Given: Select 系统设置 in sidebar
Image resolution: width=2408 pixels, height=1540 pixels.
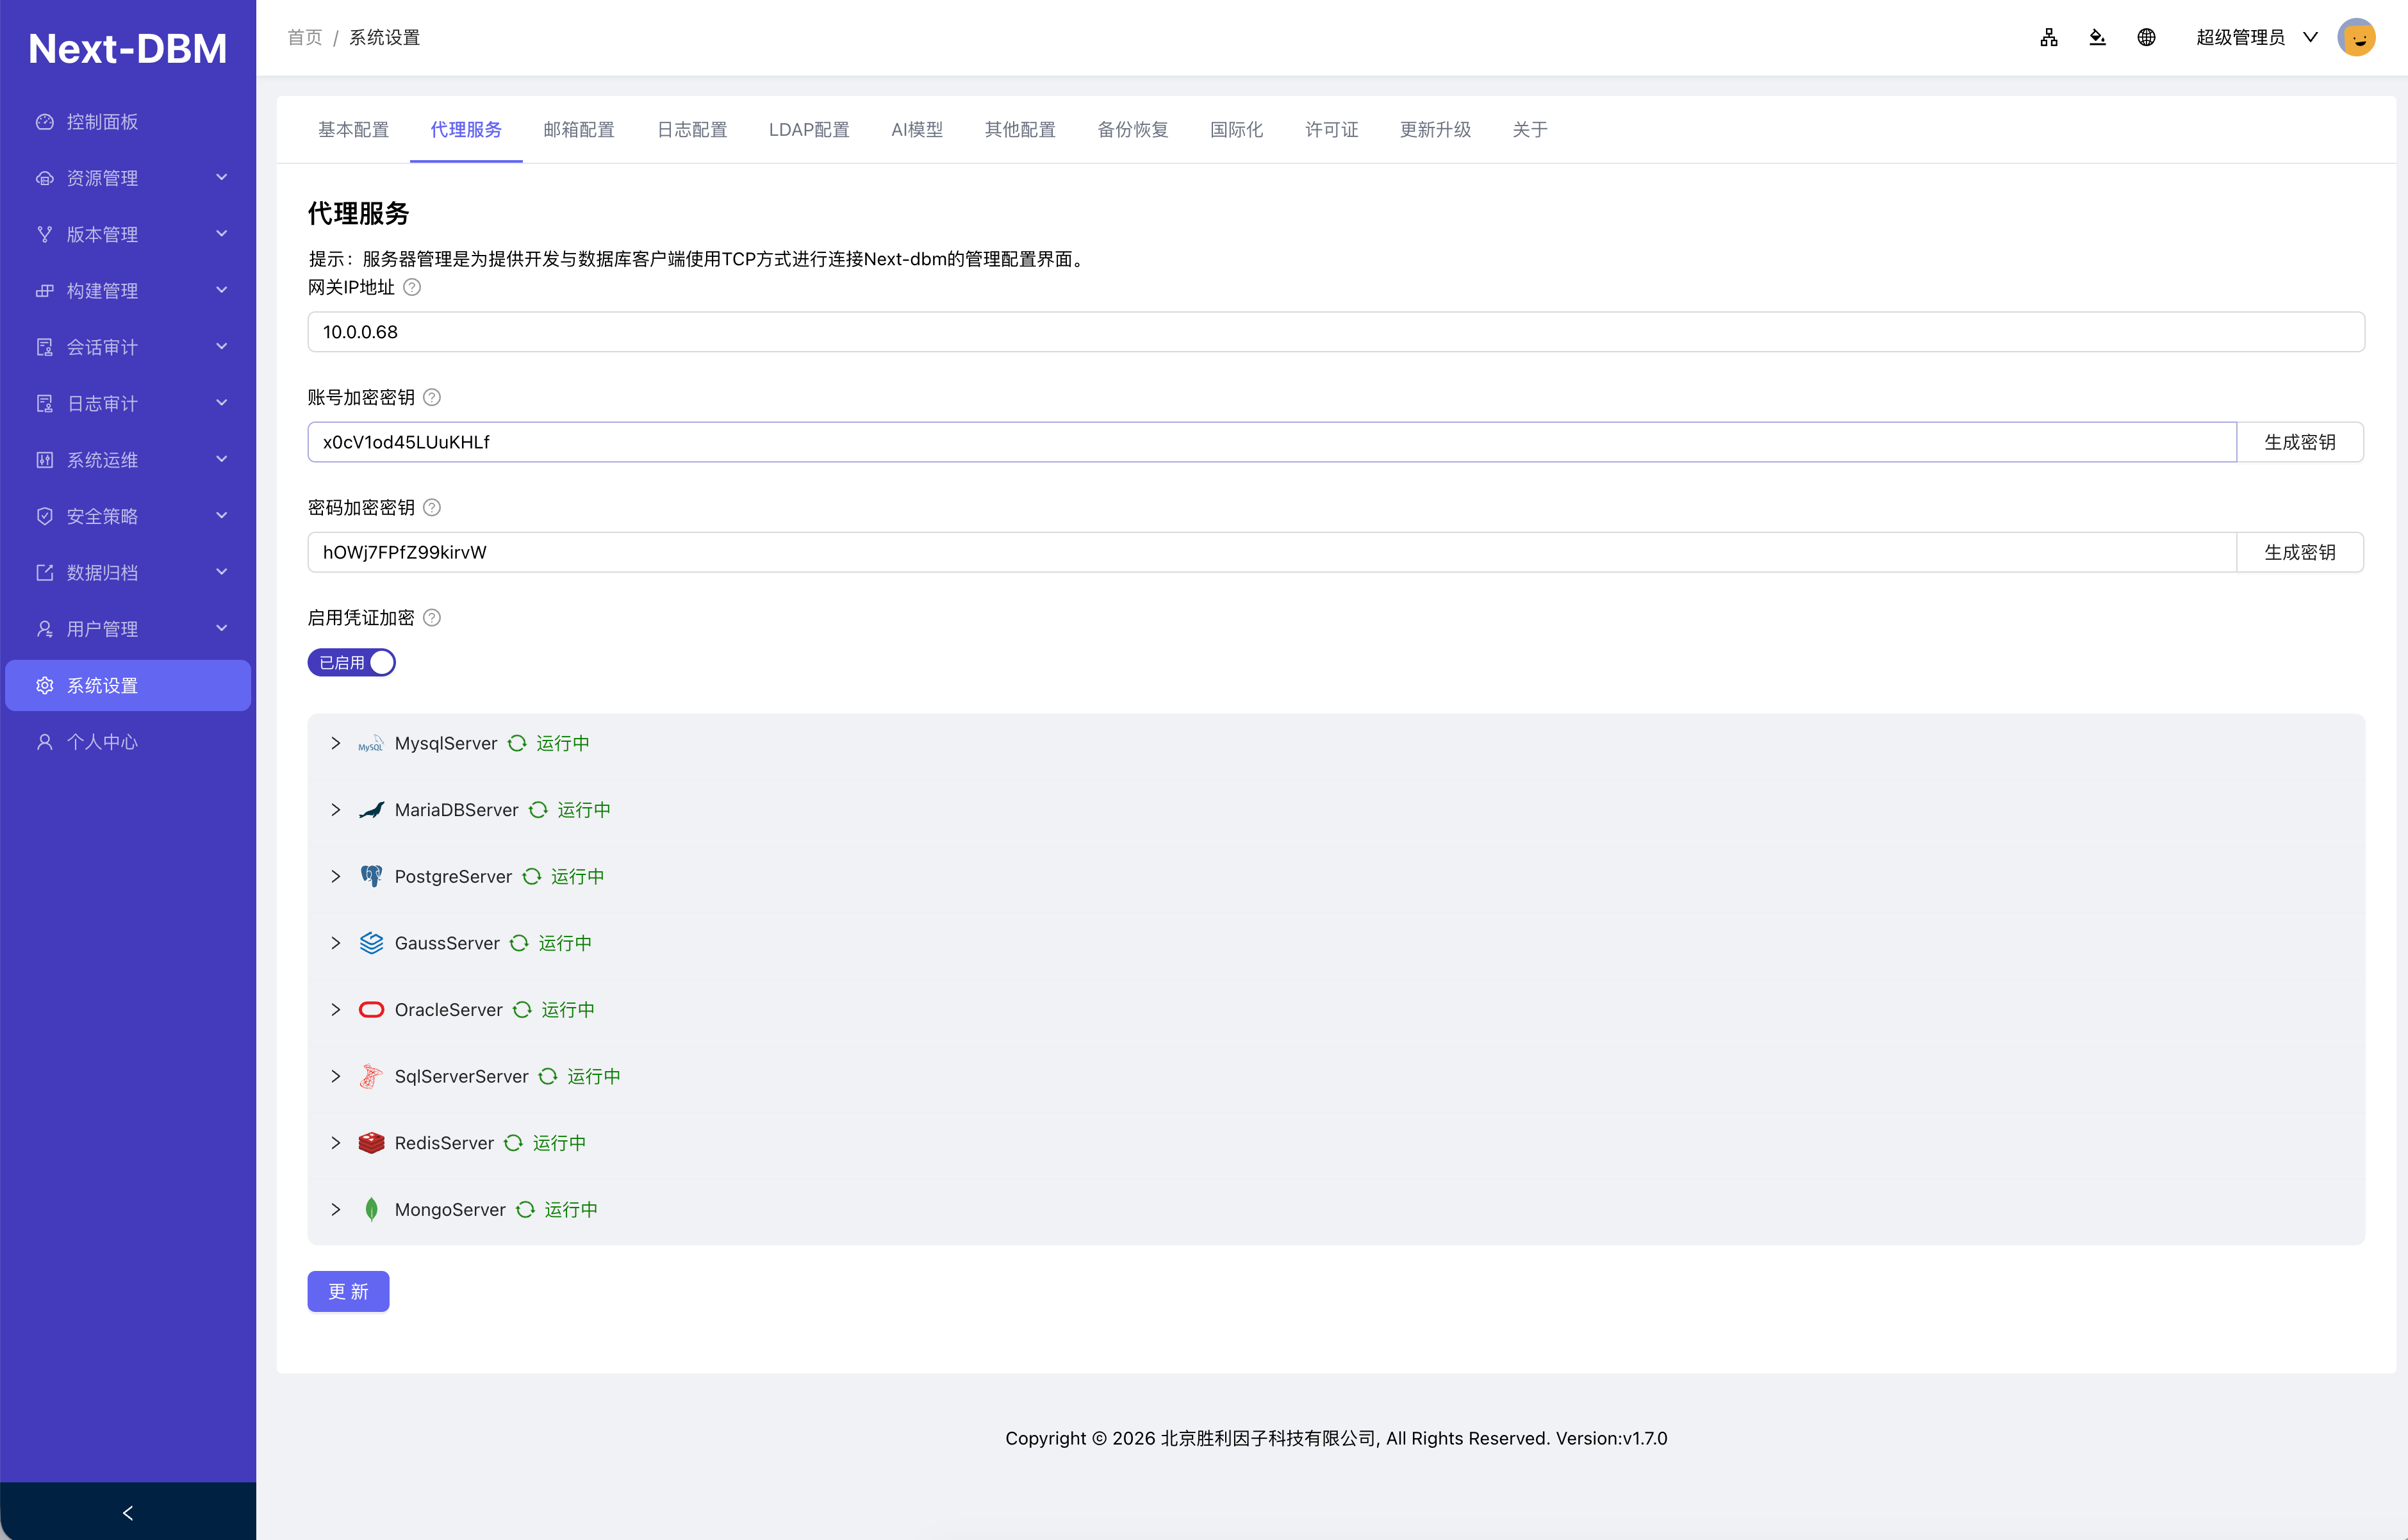Looking at the screenshot, I should [x=128, y=685].
